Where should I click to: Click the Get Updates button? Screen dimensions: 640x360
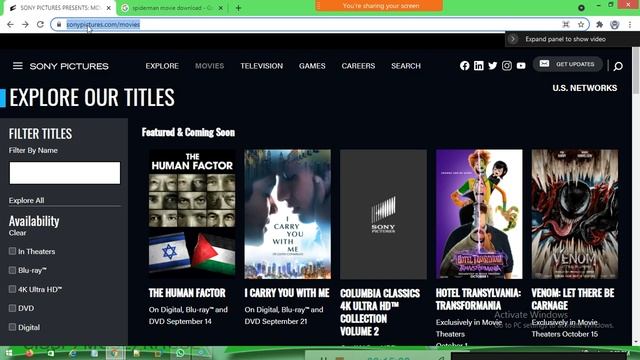tap(567, 64)
